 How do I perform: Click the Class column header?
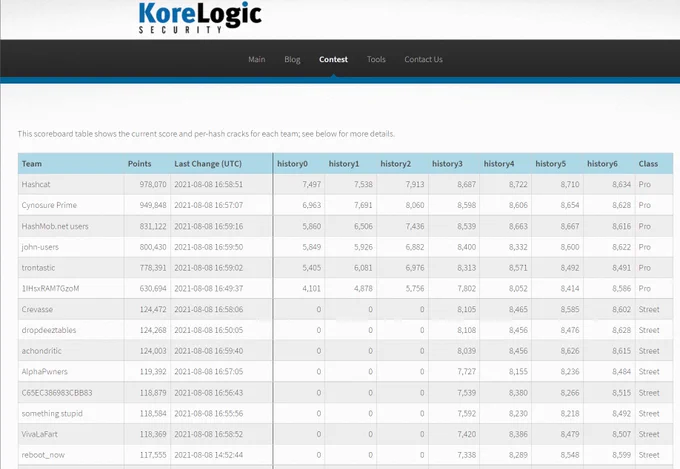648,164
